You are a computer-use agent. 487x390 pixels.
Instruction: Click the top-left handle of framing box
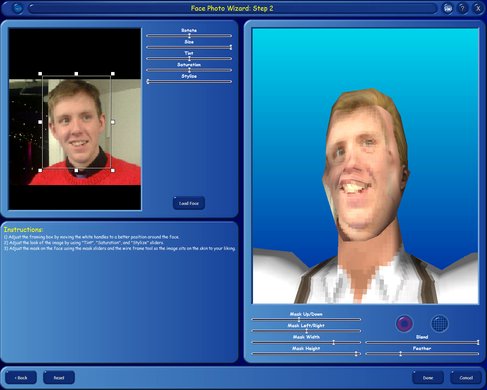tap(40, 74)
